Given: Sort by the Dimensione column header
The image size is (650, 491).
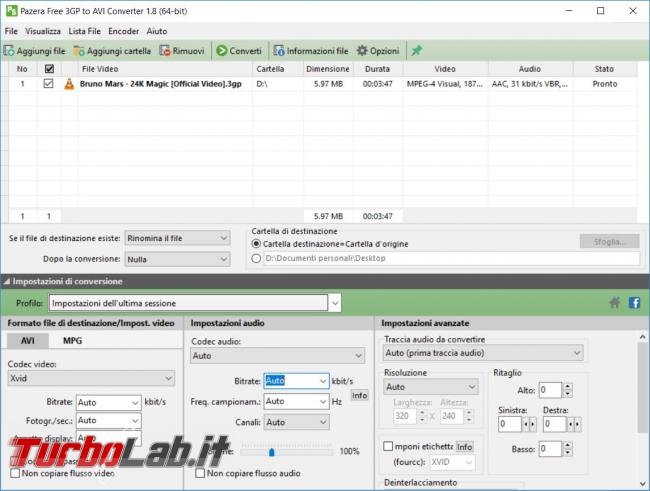Looking at the screenshot, I should 327,69.
